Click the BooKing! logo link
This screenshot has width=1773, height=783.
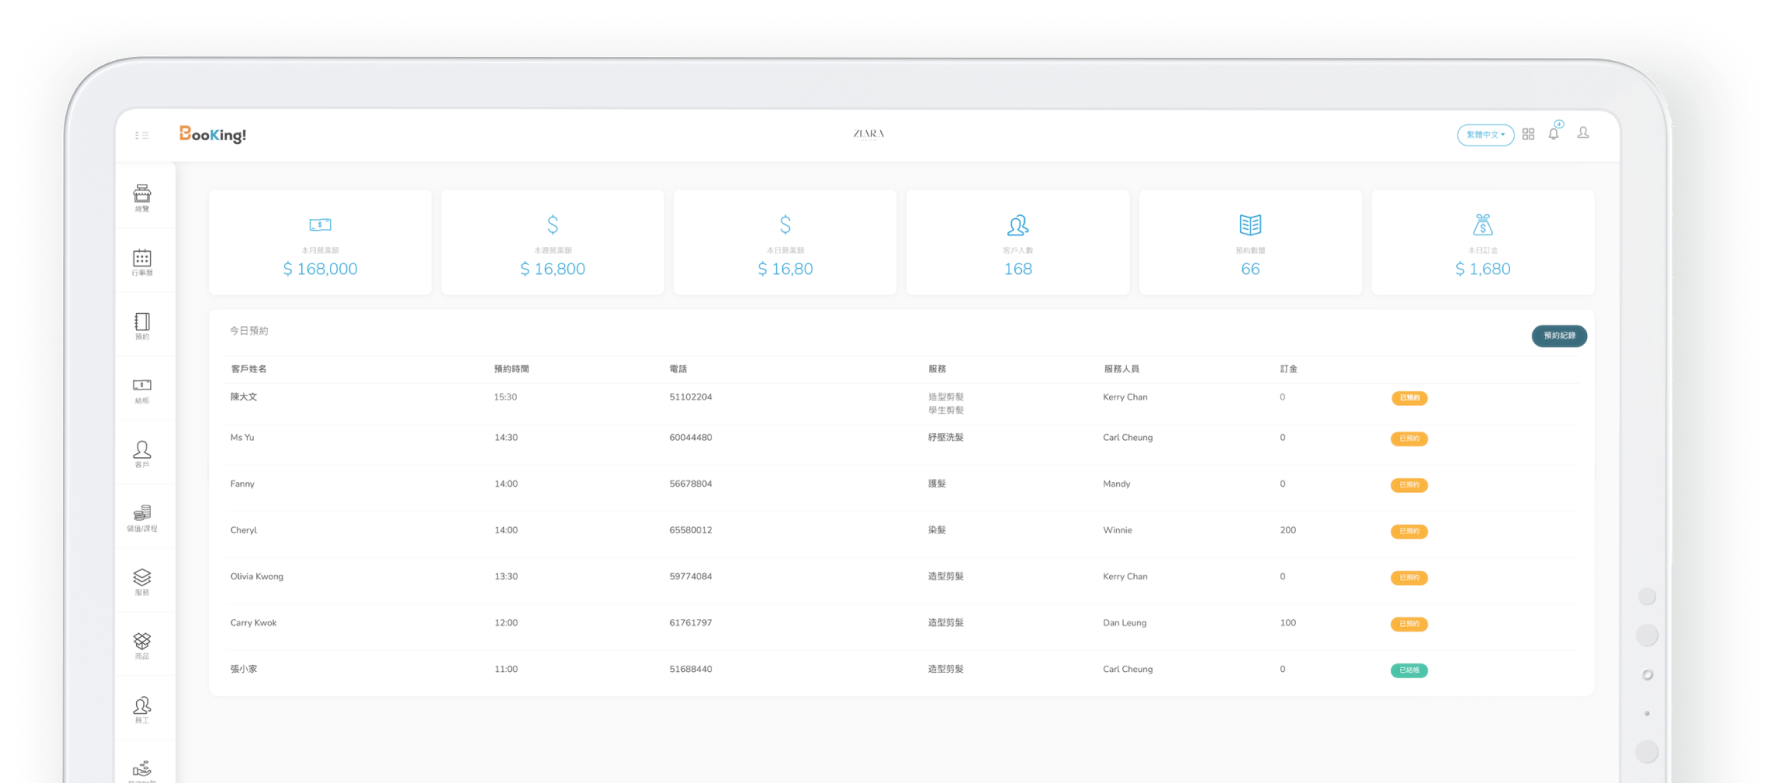pyautogui.click(x=212, y=134)
